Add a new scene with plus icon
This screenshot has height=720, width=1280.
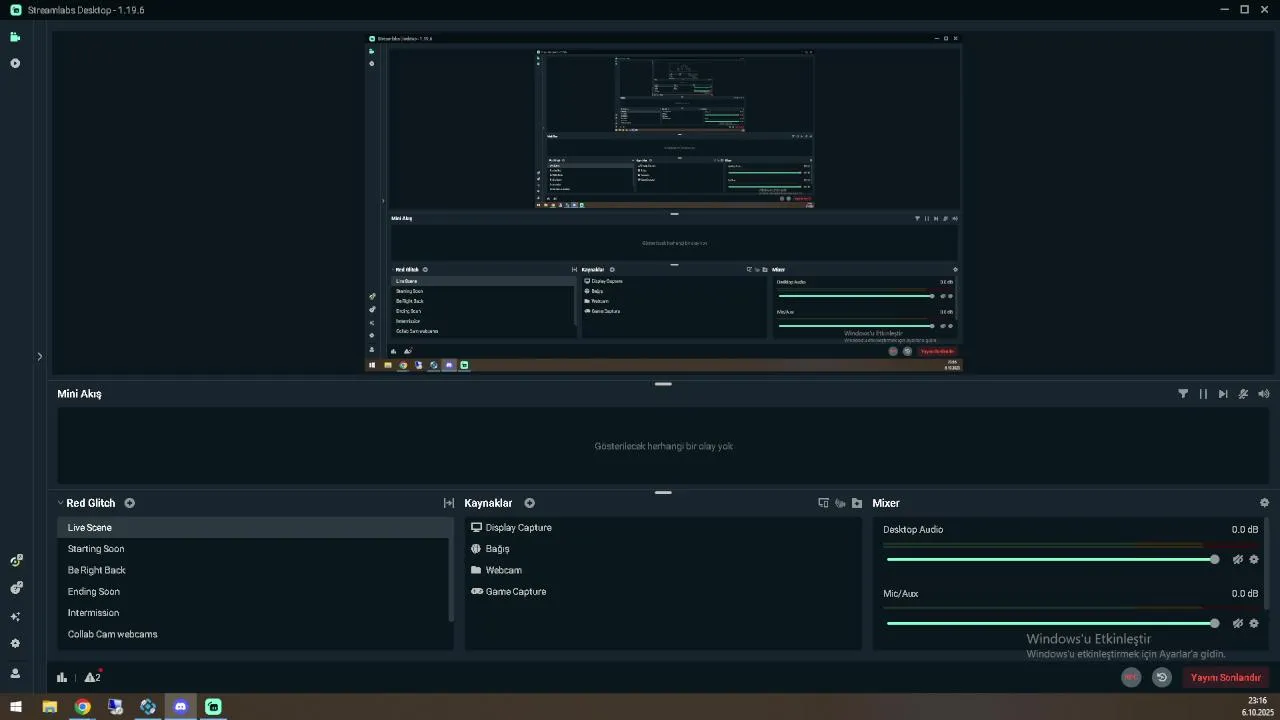click(129, 503)
